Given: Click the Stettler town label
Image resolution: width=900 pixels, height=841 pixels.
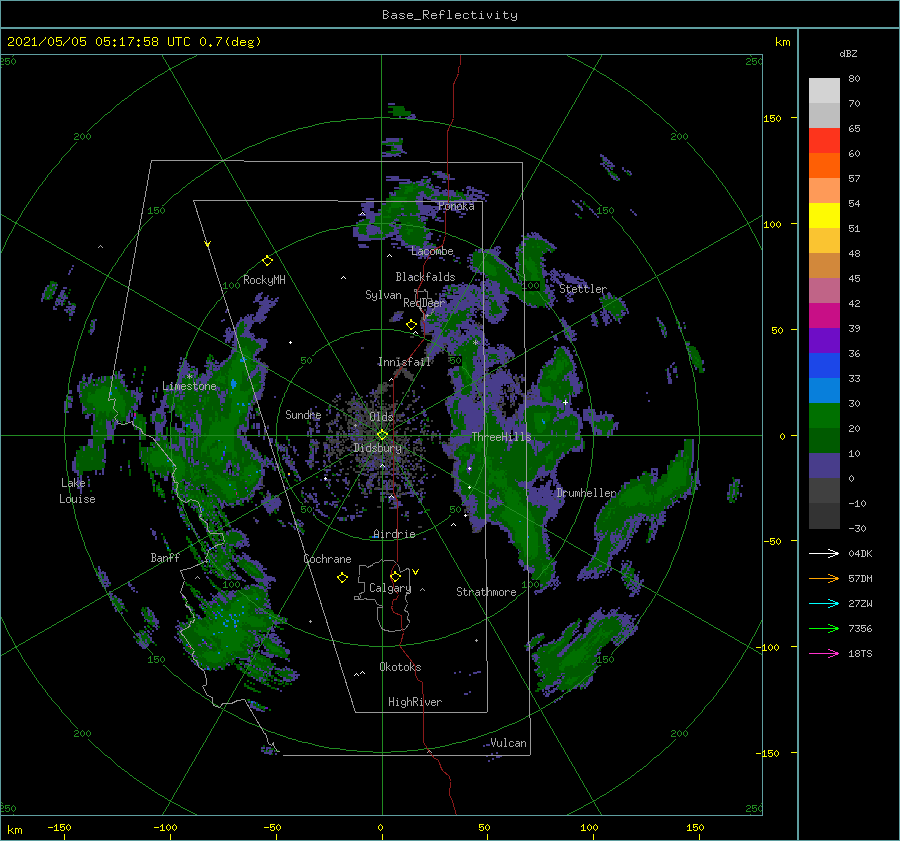Looking at the screenshot, I should point(583,289).
